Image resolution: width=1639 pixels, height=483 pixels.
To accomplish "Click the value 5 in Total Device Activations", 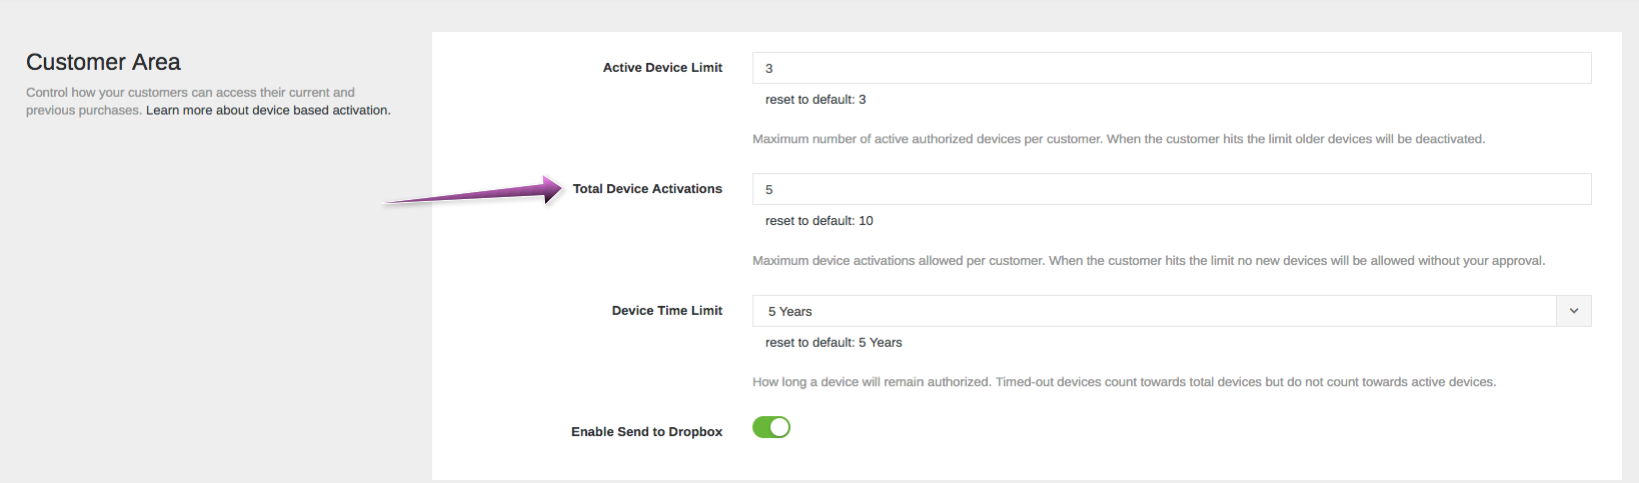I will [x=769, y=190].
